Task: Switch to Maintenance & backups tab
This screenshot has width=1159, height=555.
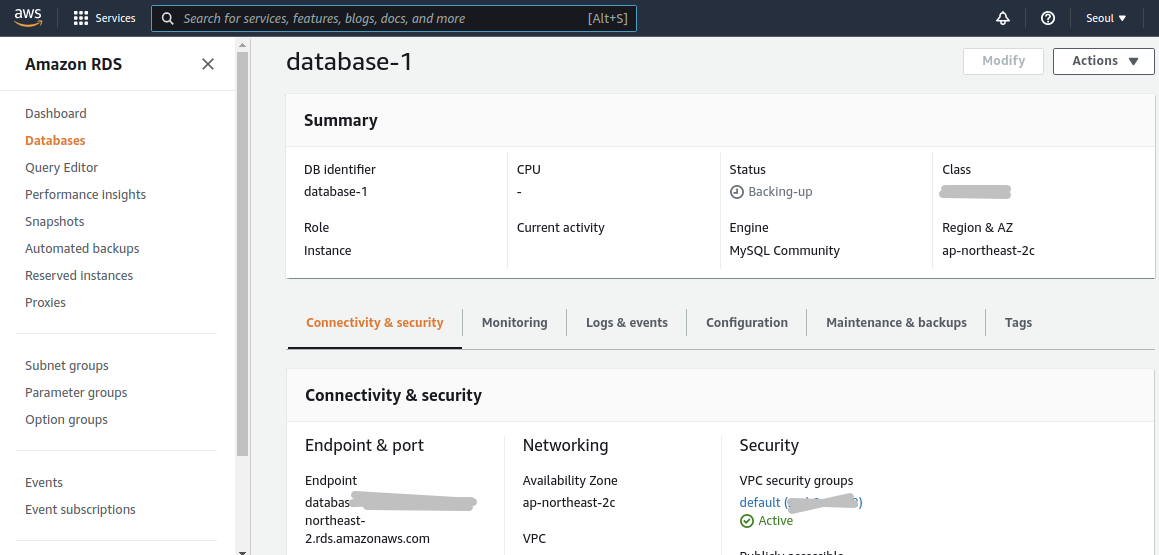Action: tap(897, 322)
